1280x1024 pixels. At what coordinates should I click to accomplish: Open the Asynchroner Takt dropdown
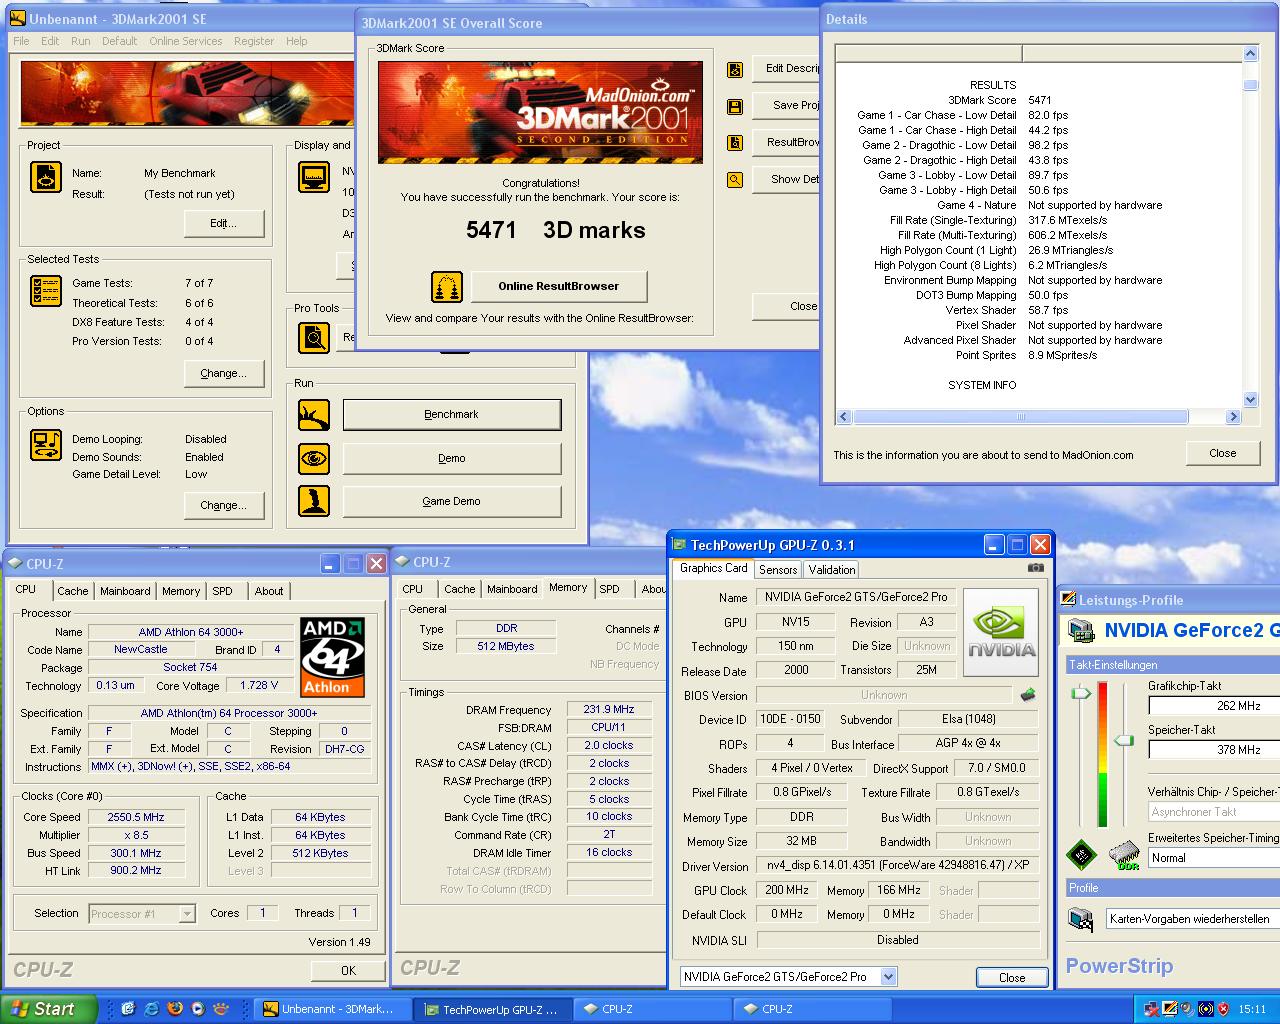(1213, 812)
